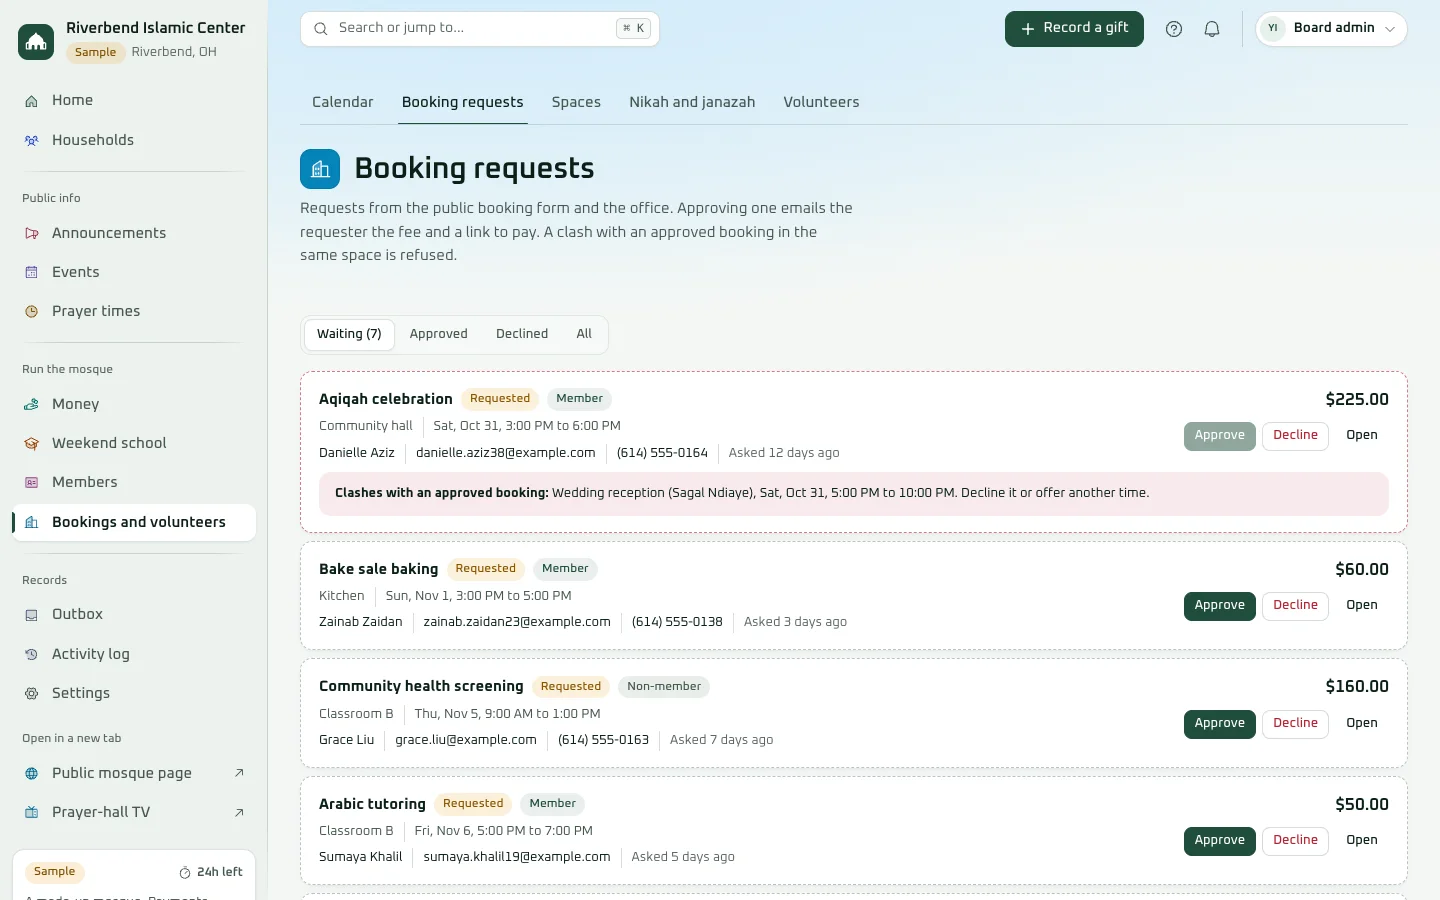The width and height of the screenshot is (1440, 900).
Task: Click the Booking requests page header icon
Action: [x=320, y=169]
